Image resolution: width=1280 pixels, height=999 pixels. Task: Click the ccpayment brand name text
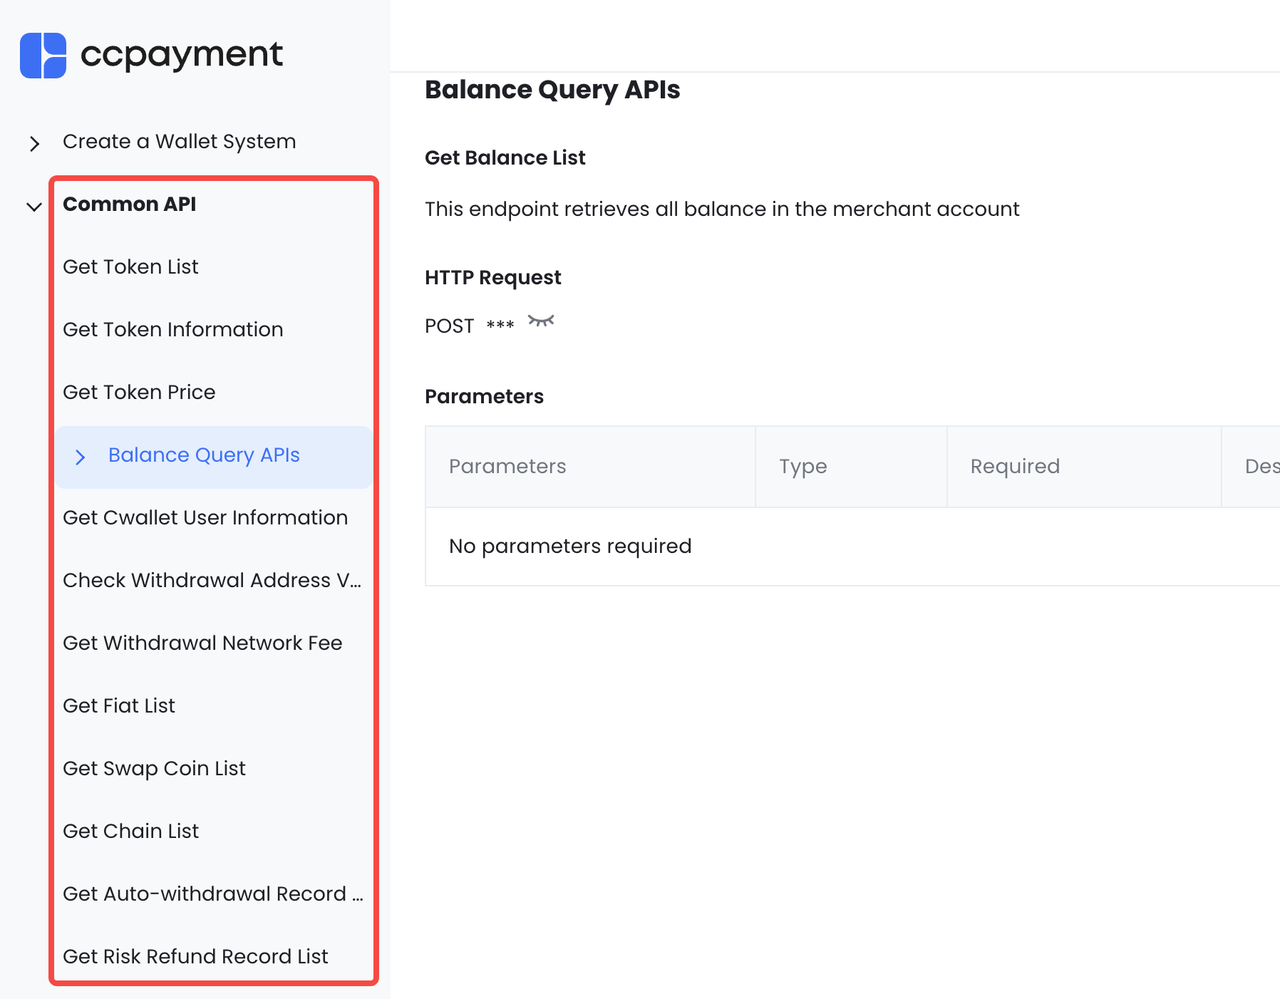pyautogui.click(x=182, y=55)
